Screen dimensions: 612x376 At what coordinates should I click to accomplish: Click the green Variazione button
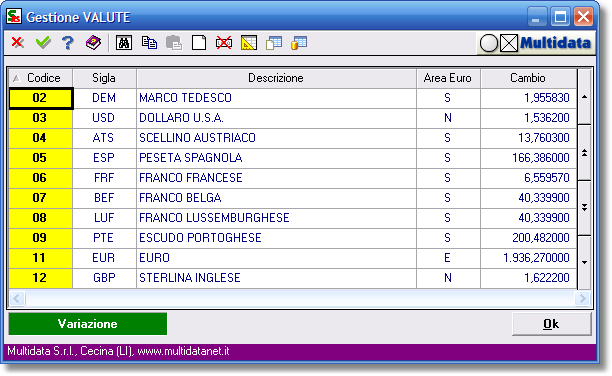coord(88,324)
